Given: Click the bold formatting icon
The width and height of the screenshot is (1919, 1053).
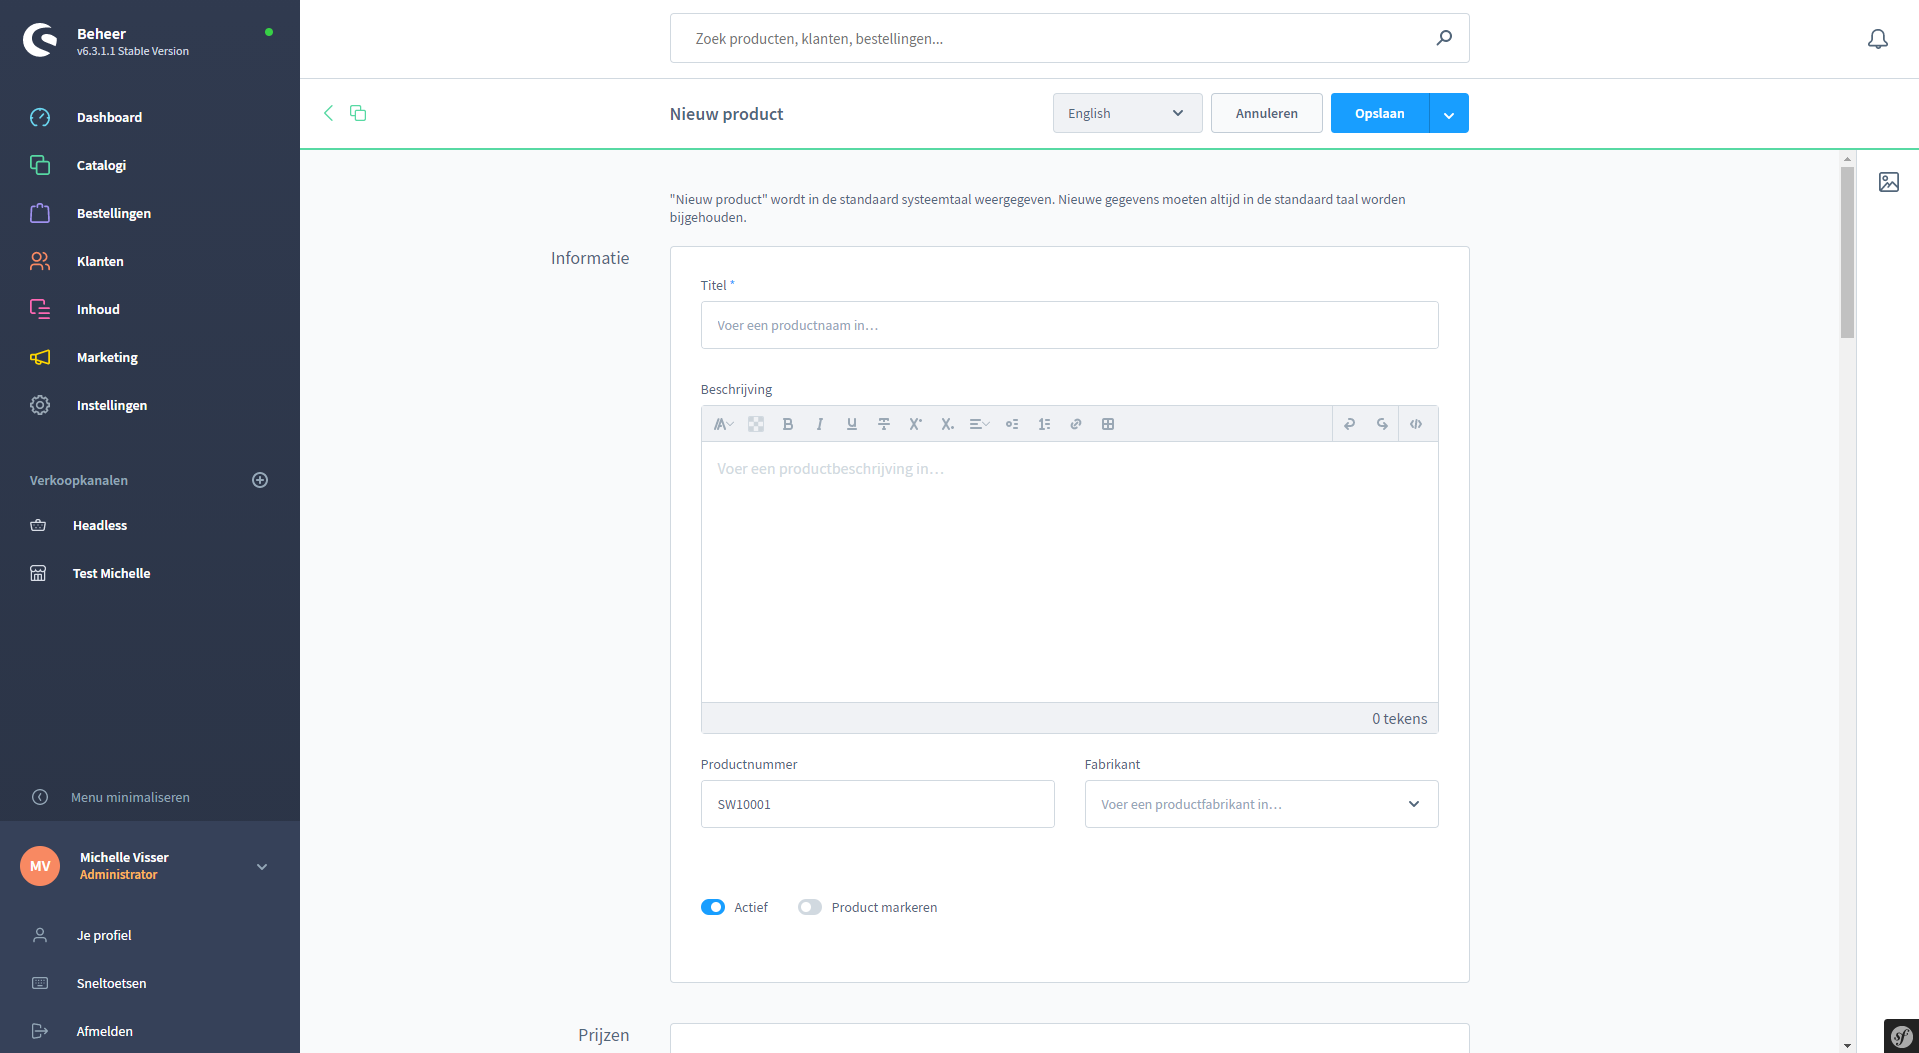Looking at the screenshot, I should pos(788,424).
